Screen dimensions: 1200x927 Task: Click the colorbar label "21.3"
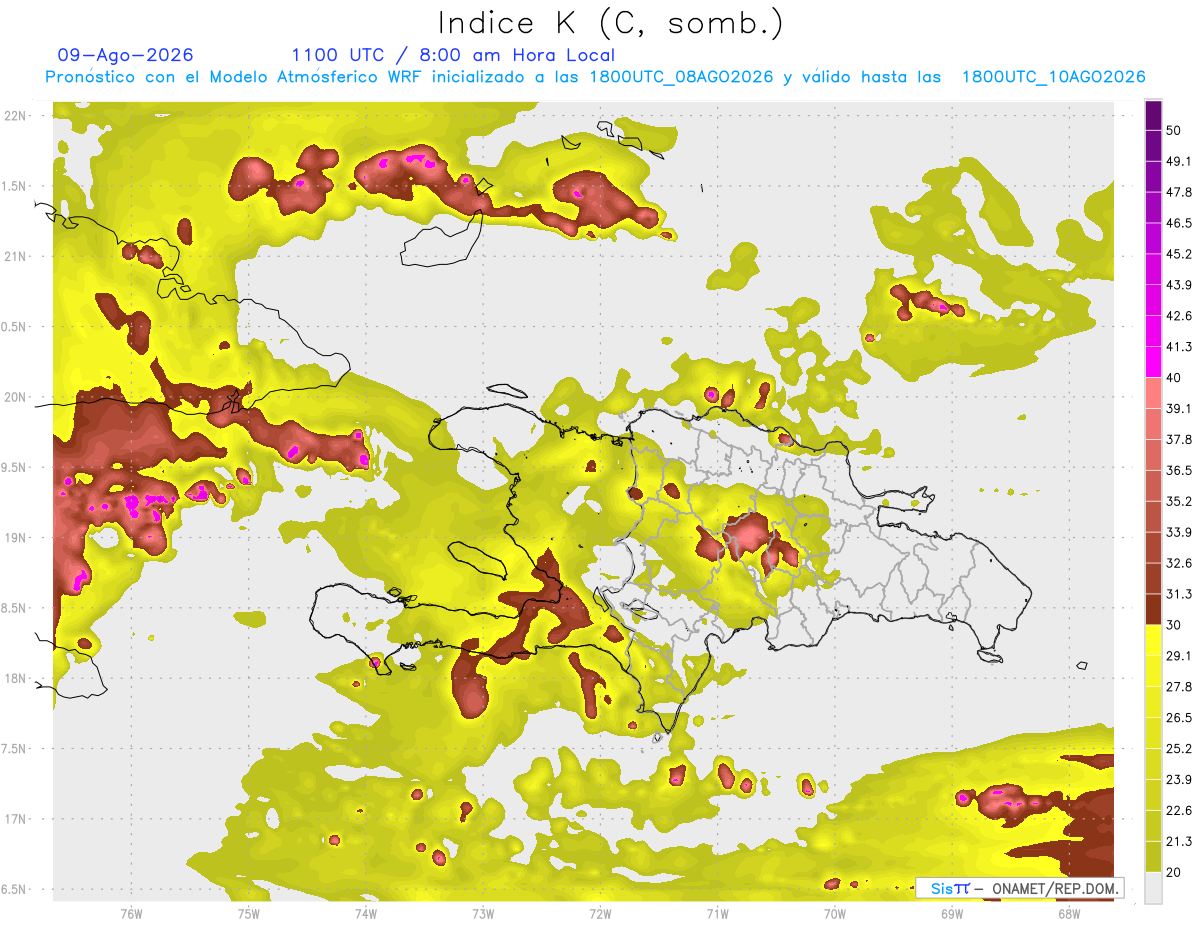click(1179, 842)
